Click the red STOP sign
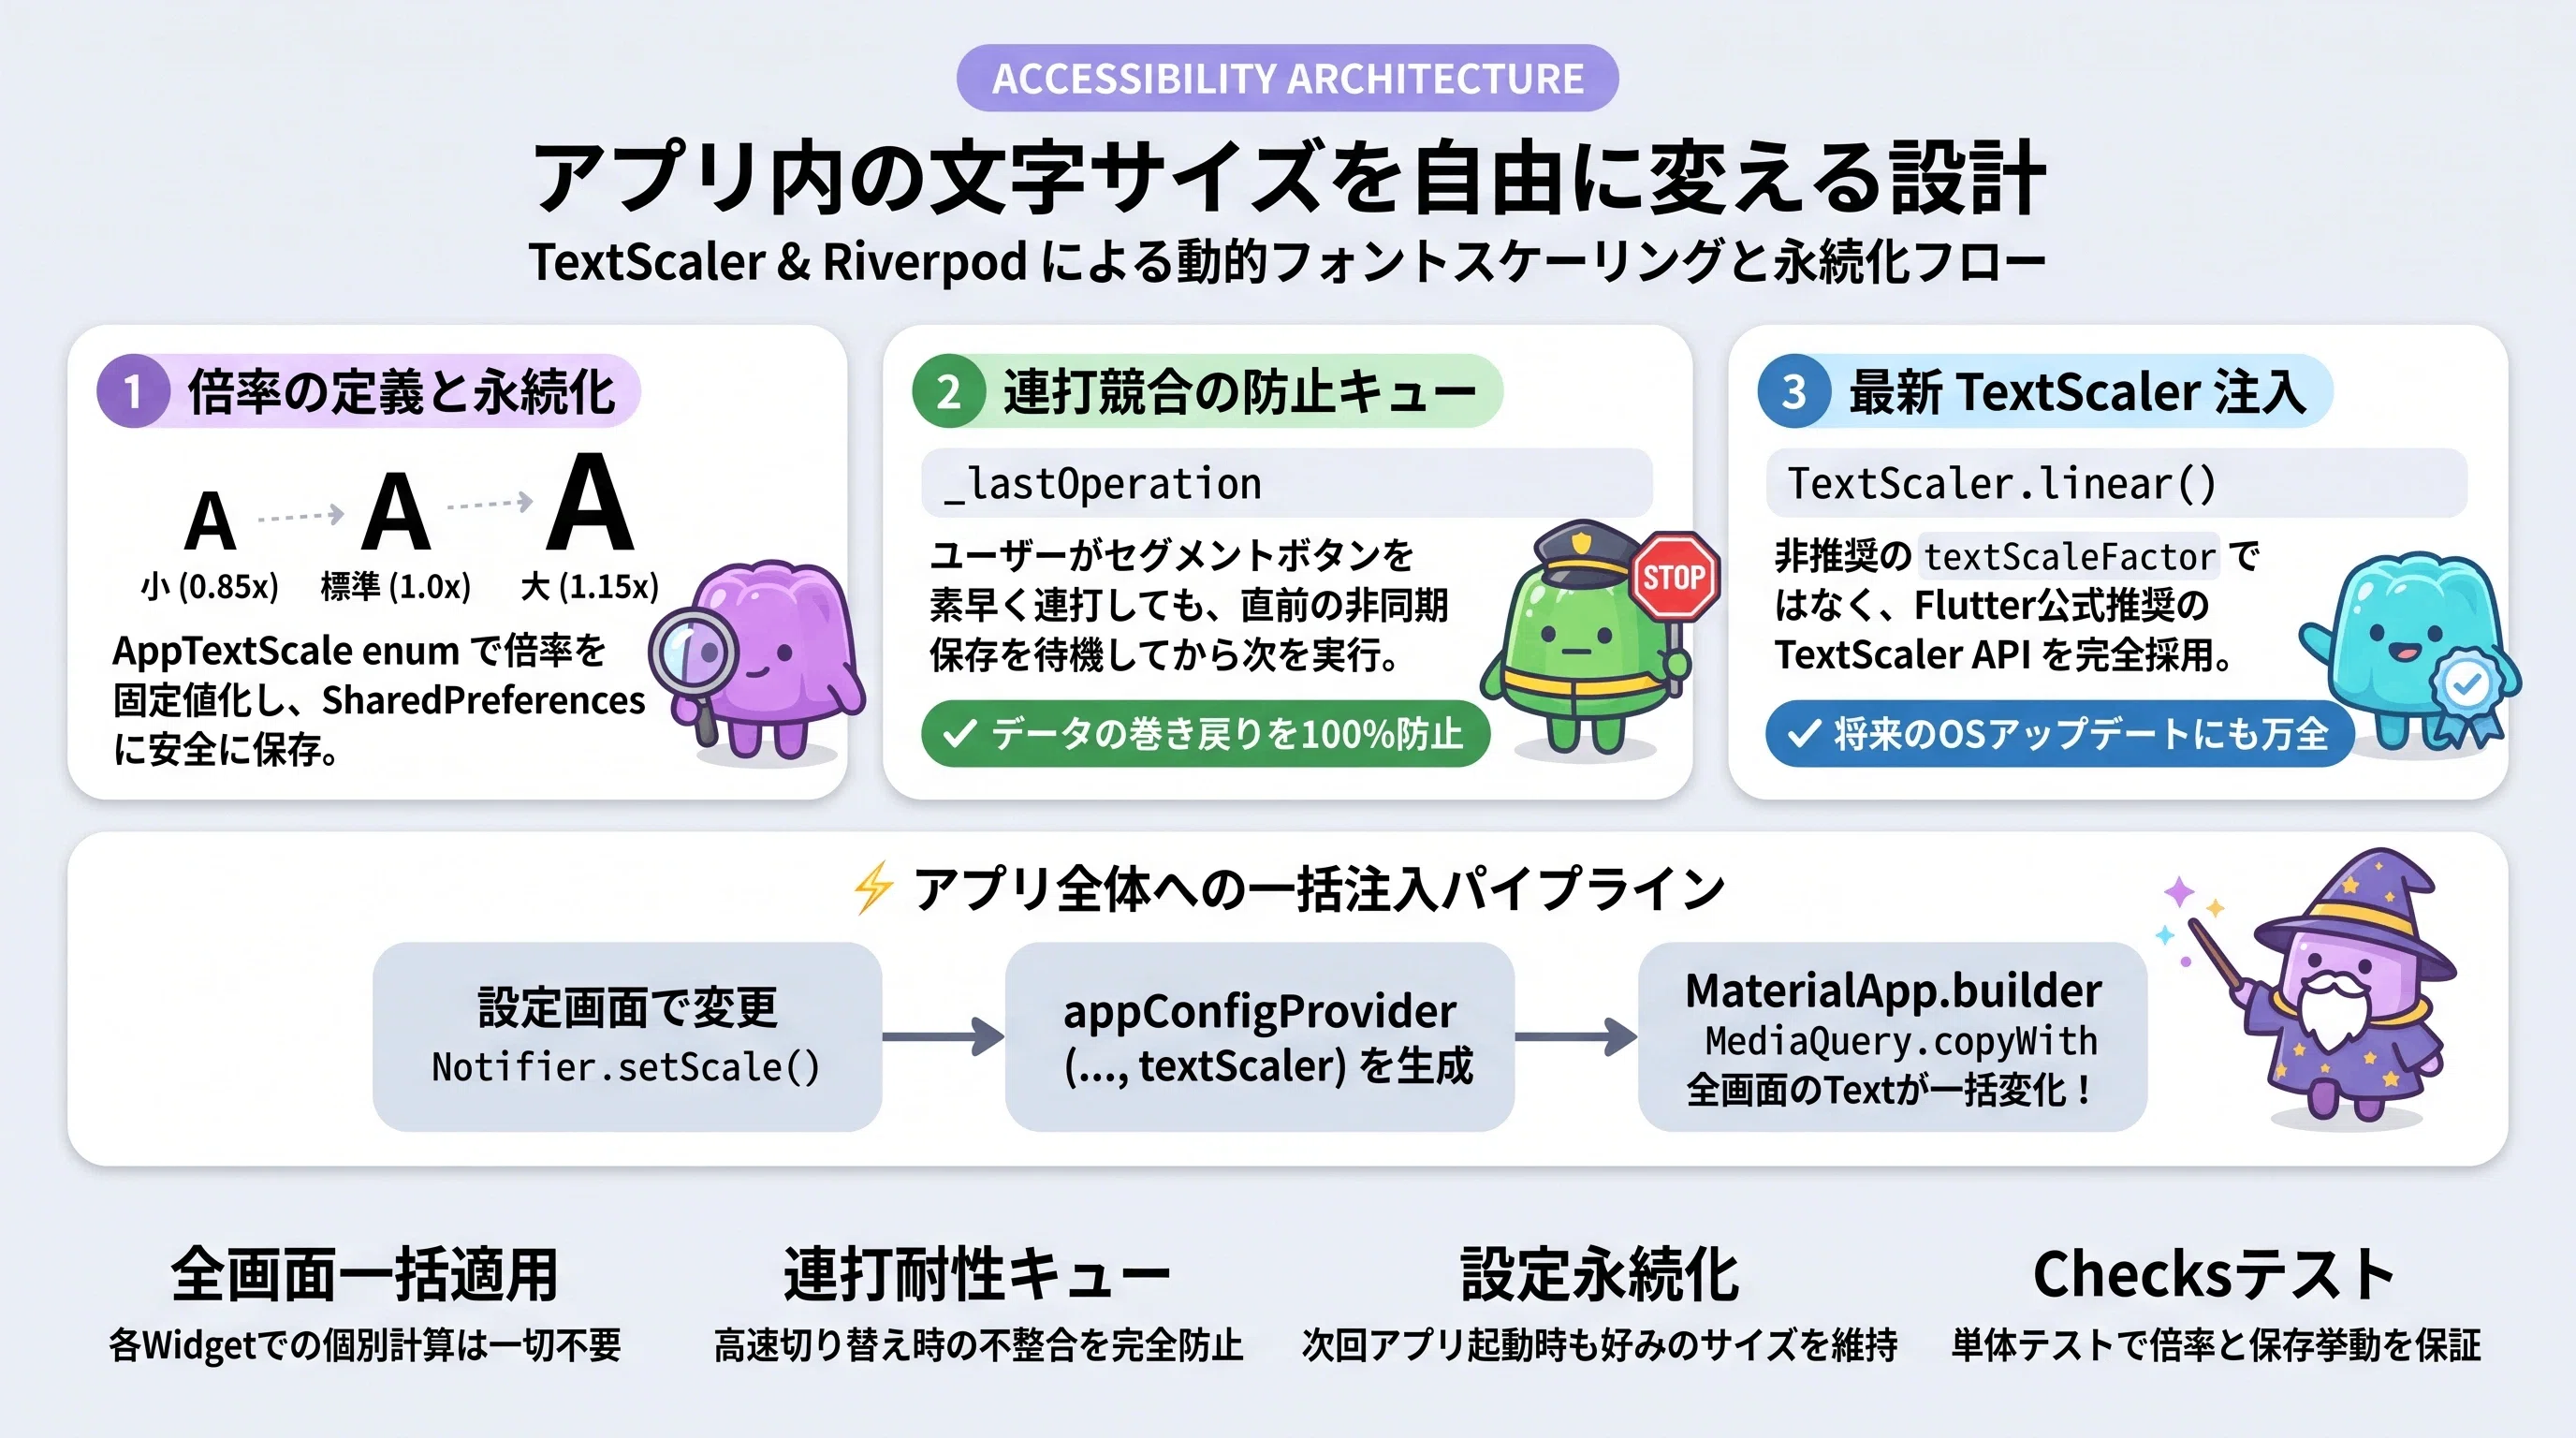 coord(1674,576)
